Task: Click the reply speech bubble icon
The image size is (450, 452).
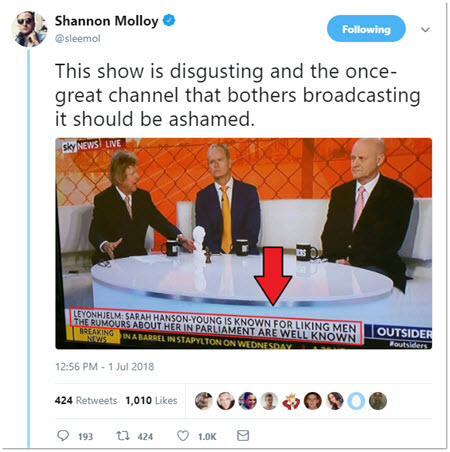Action: pyautogui.click(x=63, y=436)
